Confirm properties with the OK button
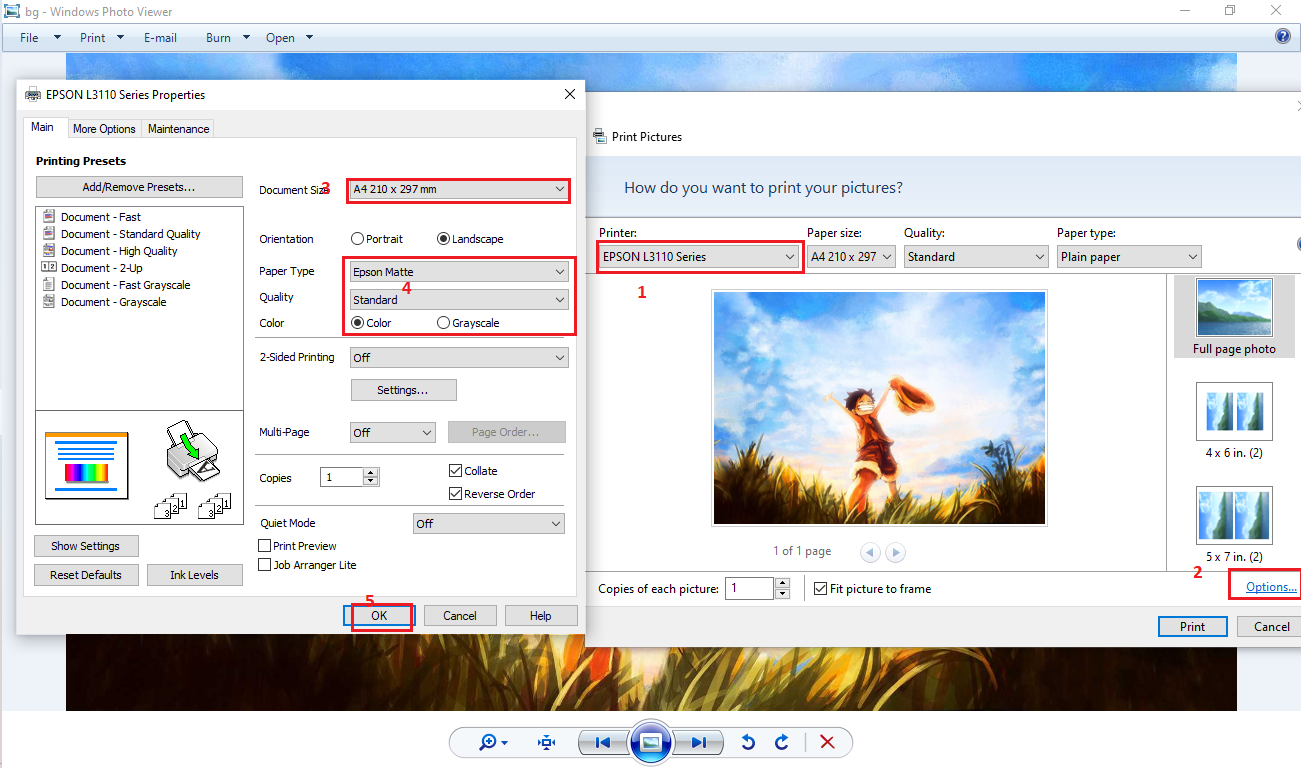Screen dimensions: 1301x768 (x=379, y=616)
